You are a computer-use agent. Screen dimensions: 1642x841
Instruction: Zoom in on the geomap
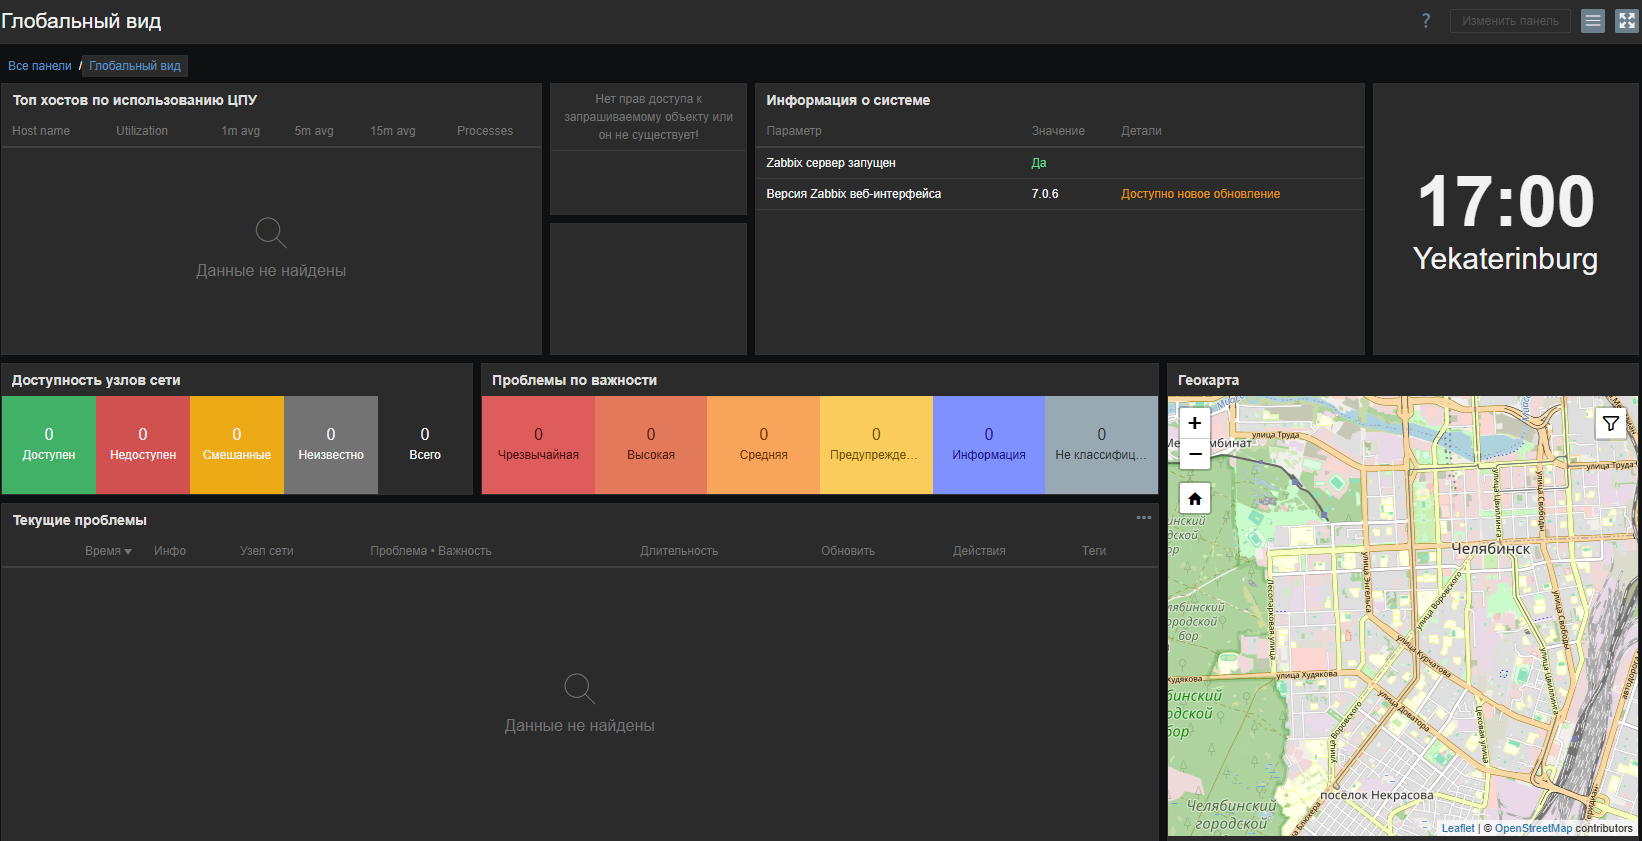pyautogui.click(x=1195, y=423)
